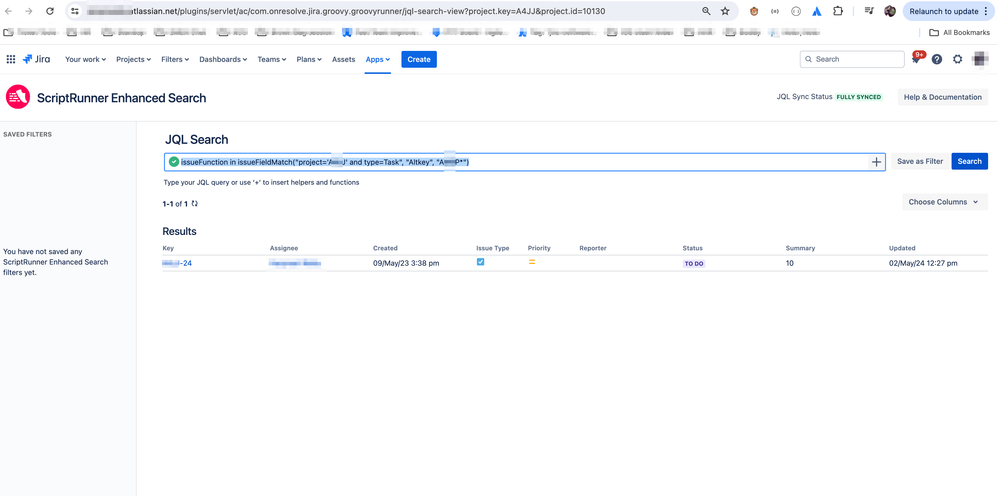
Task: Click the Summary column header
Action: pos(800,248)
